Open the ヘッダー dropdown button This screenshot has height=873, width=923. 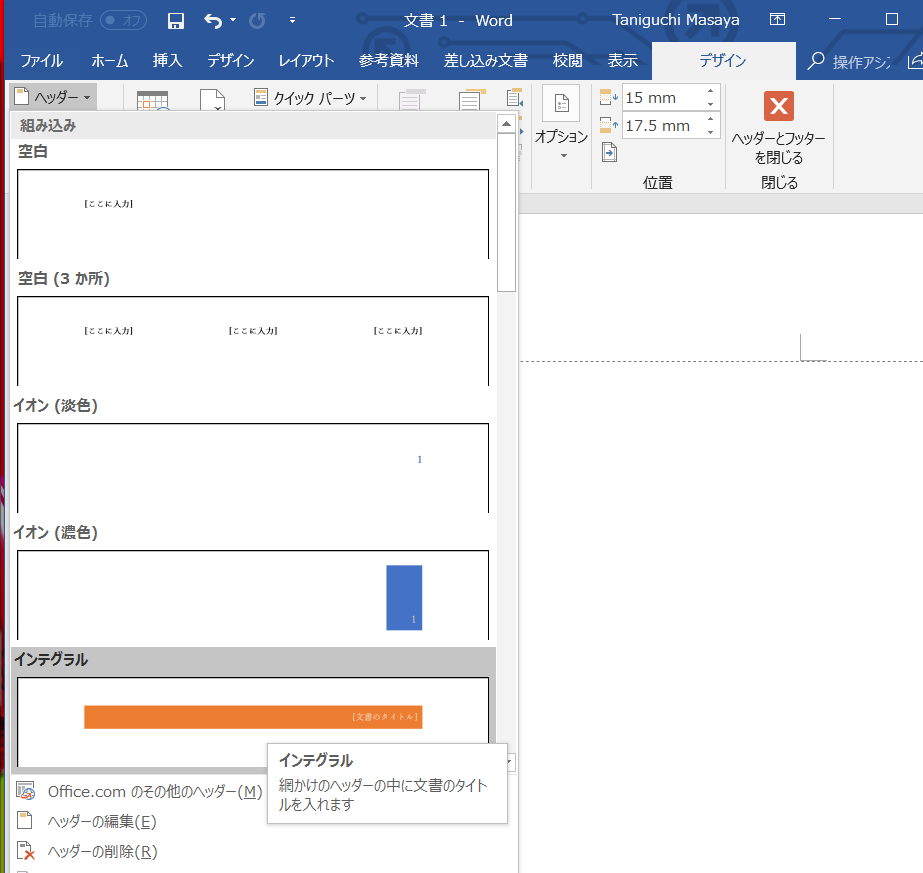pyautogui.click(x=53, y=97)
